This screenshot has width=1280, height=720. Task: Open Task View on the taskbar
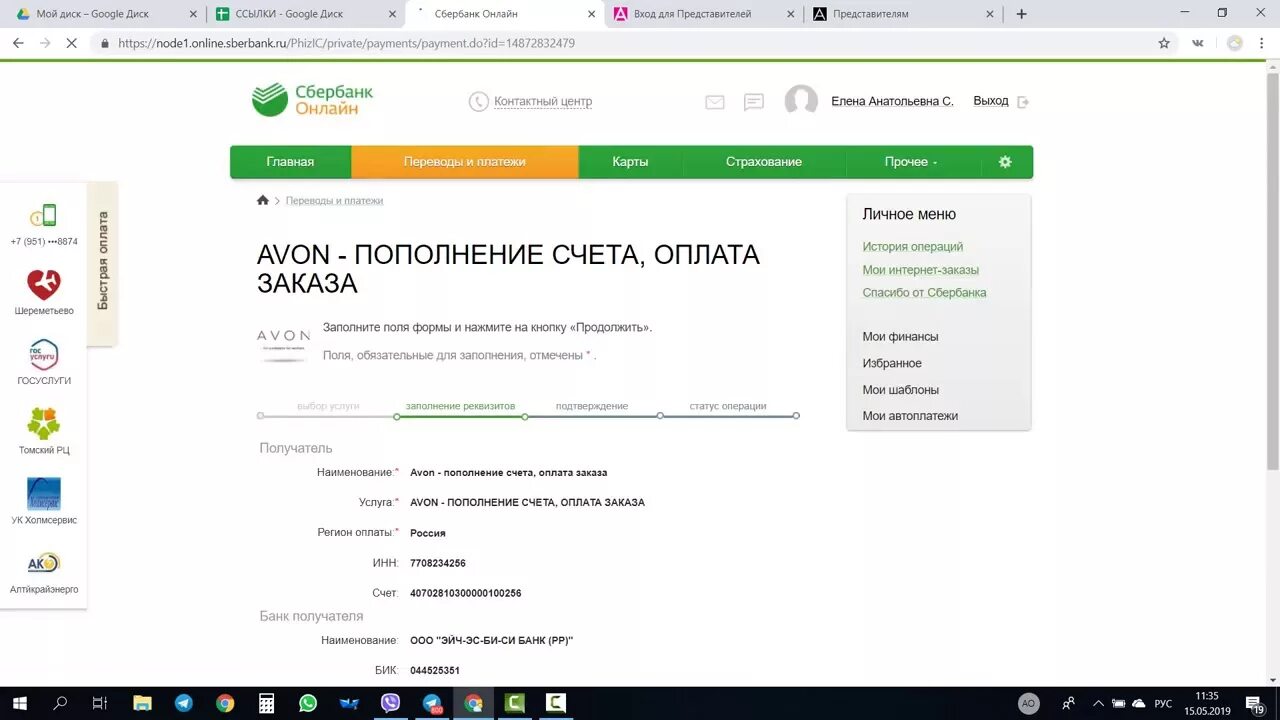[100, 703]
